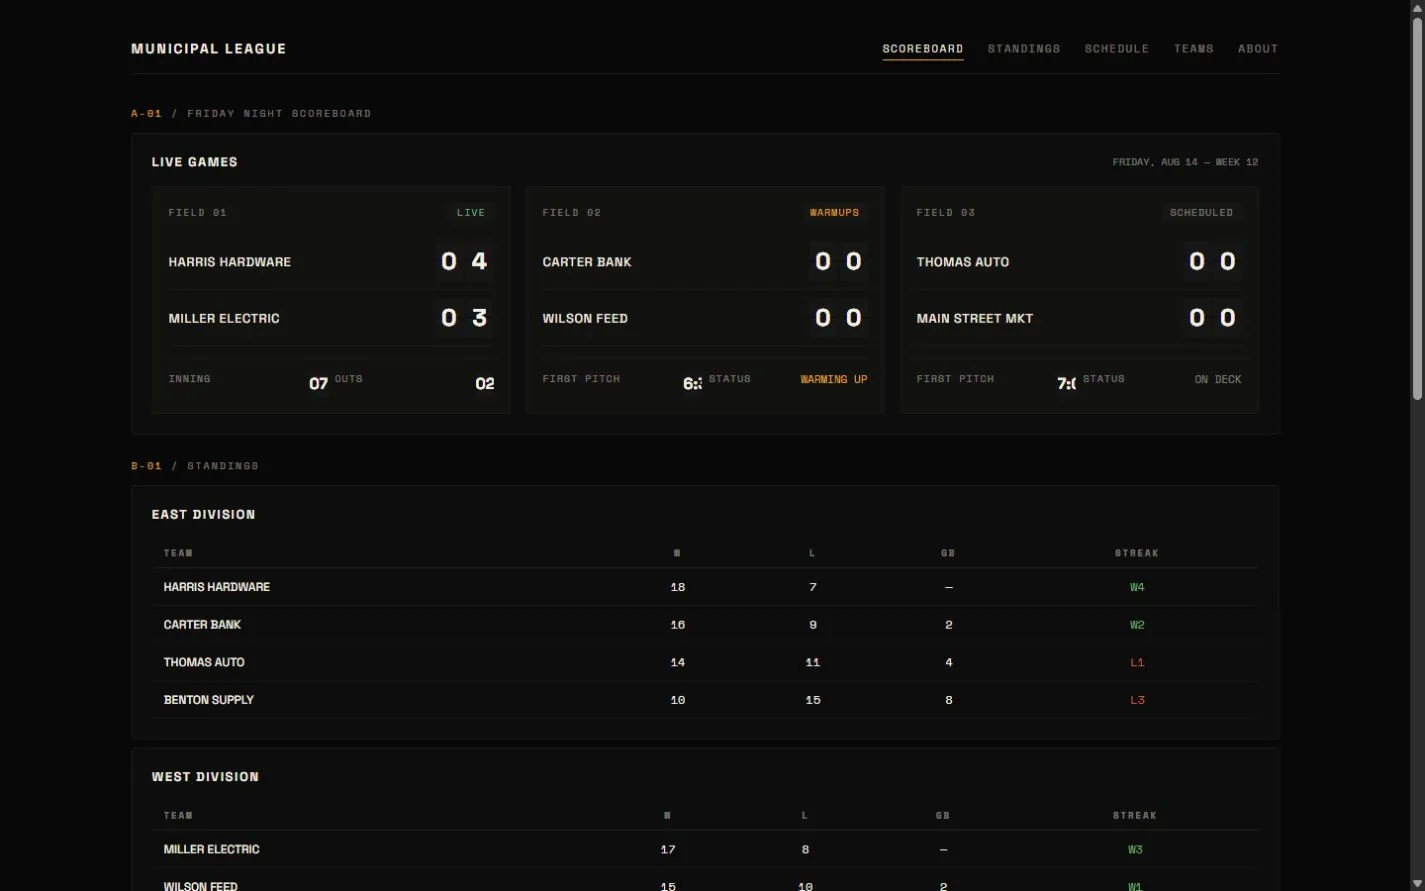Screen dimensions: 1425x891
Task: Click the On Deck status text
Action: click(1218, 380)
